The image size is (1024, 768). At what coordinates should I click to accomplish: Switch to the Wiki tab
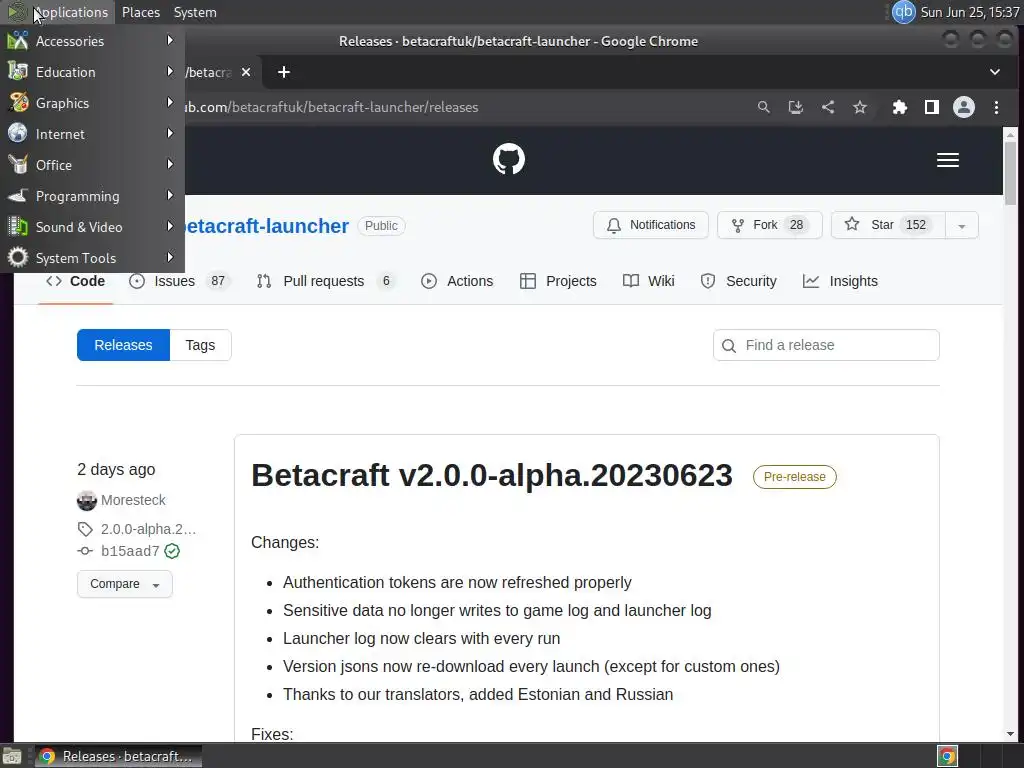coord(648,281)
